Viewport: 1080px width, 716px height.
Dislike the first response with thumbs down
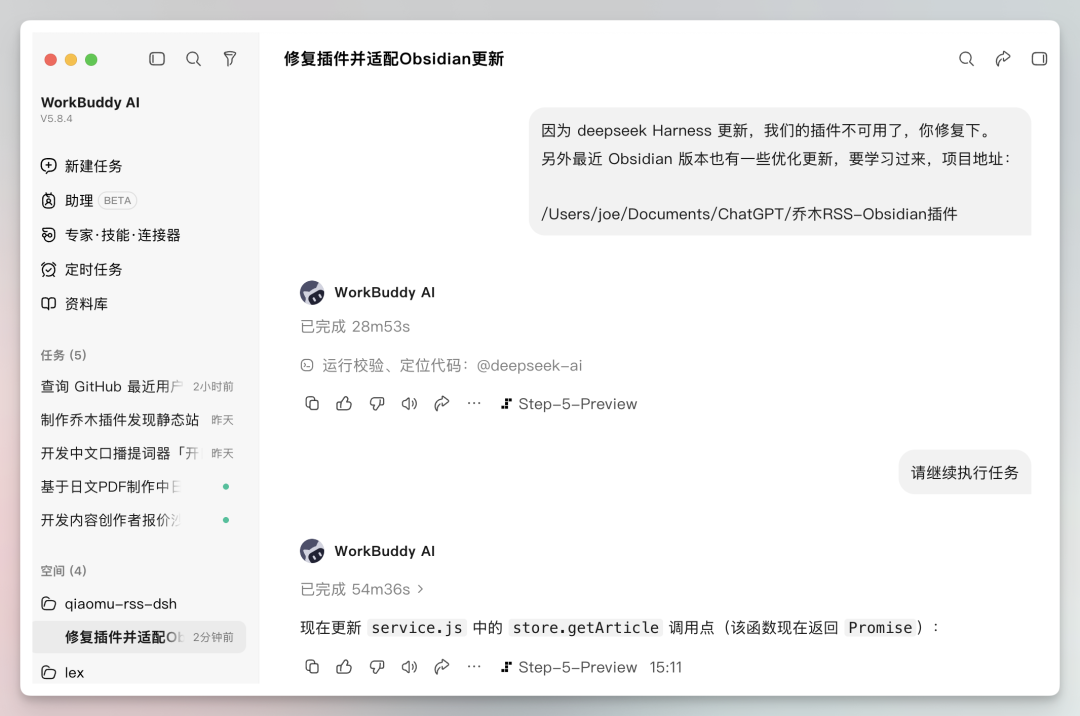coord(377,403)
